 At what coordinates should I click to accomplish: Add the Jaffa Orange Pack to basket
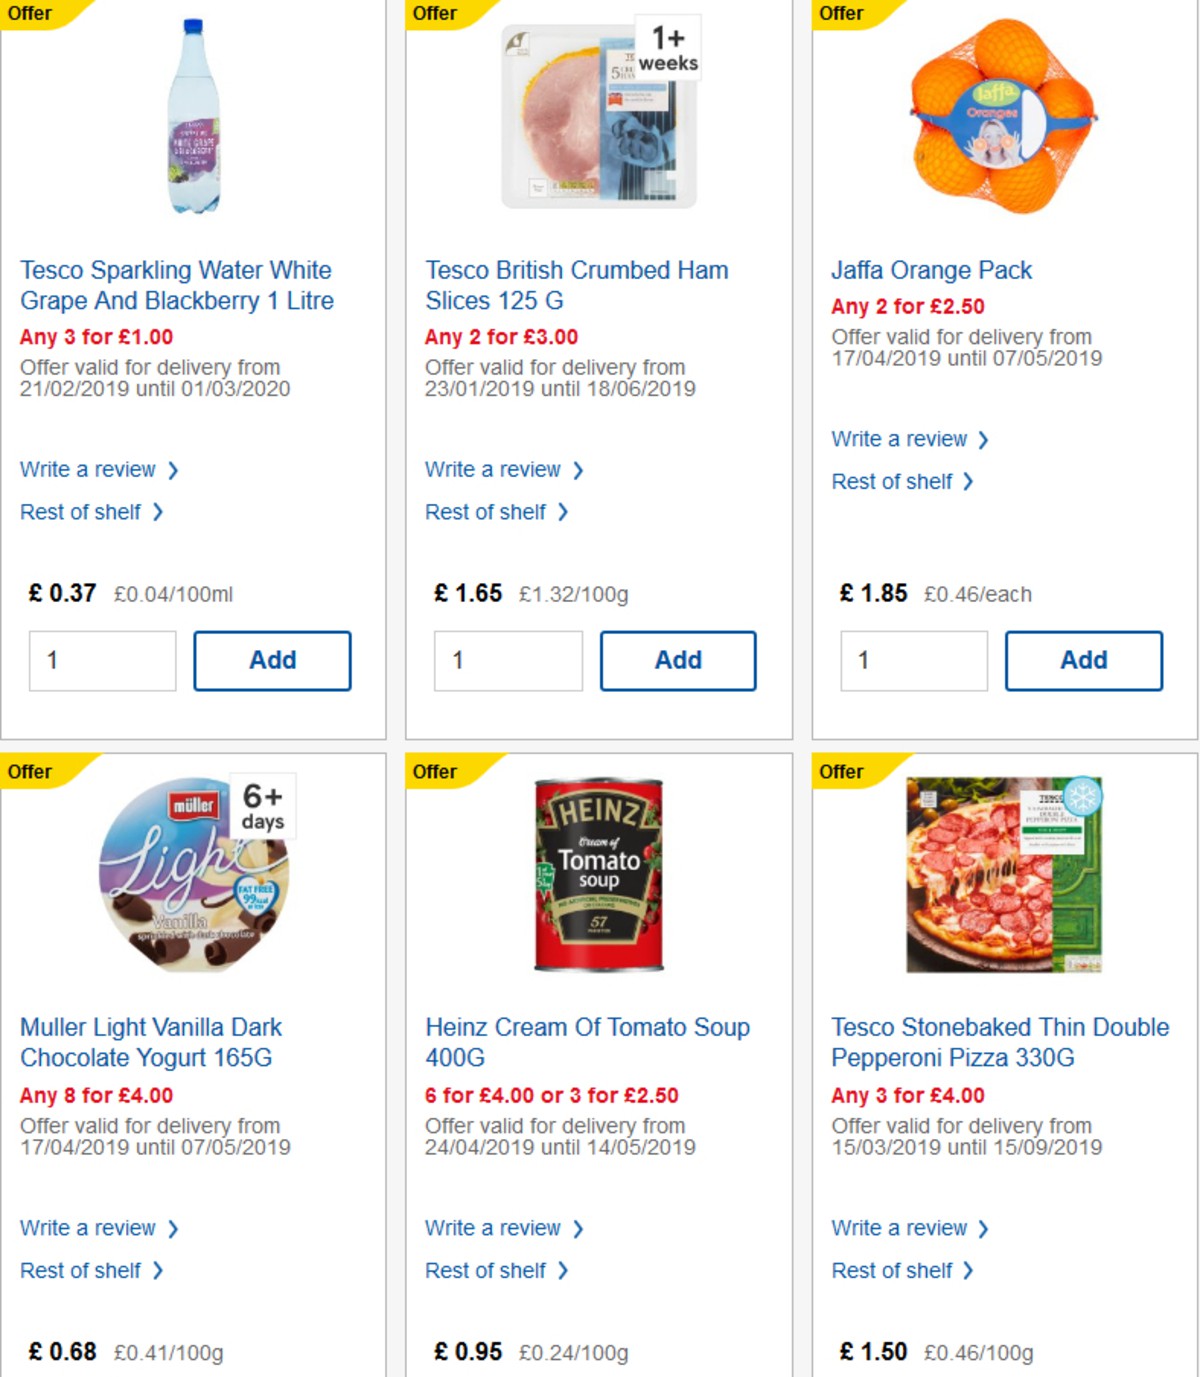click(1083, 660)
